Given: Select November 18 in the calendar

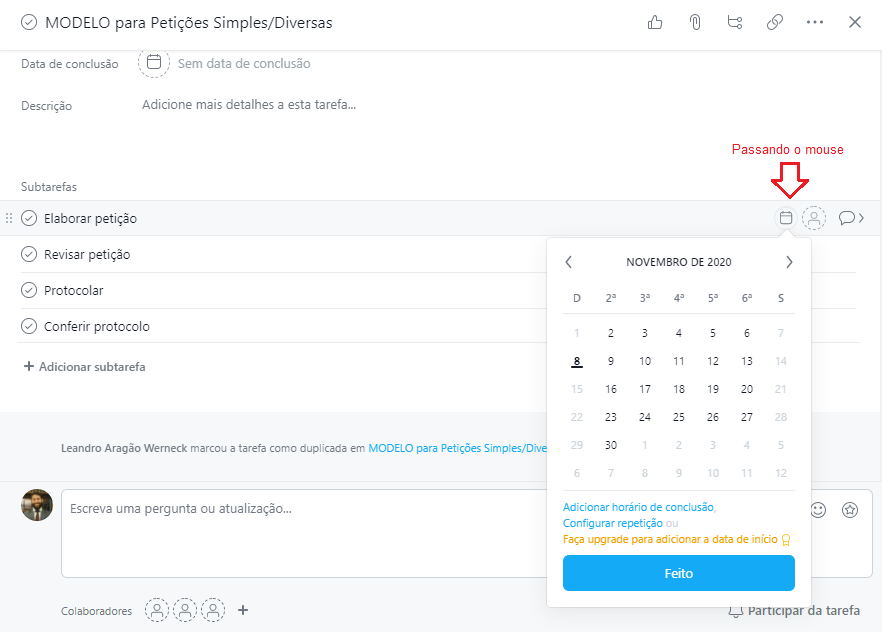Looking at the screenshot, I should (679, 390).
